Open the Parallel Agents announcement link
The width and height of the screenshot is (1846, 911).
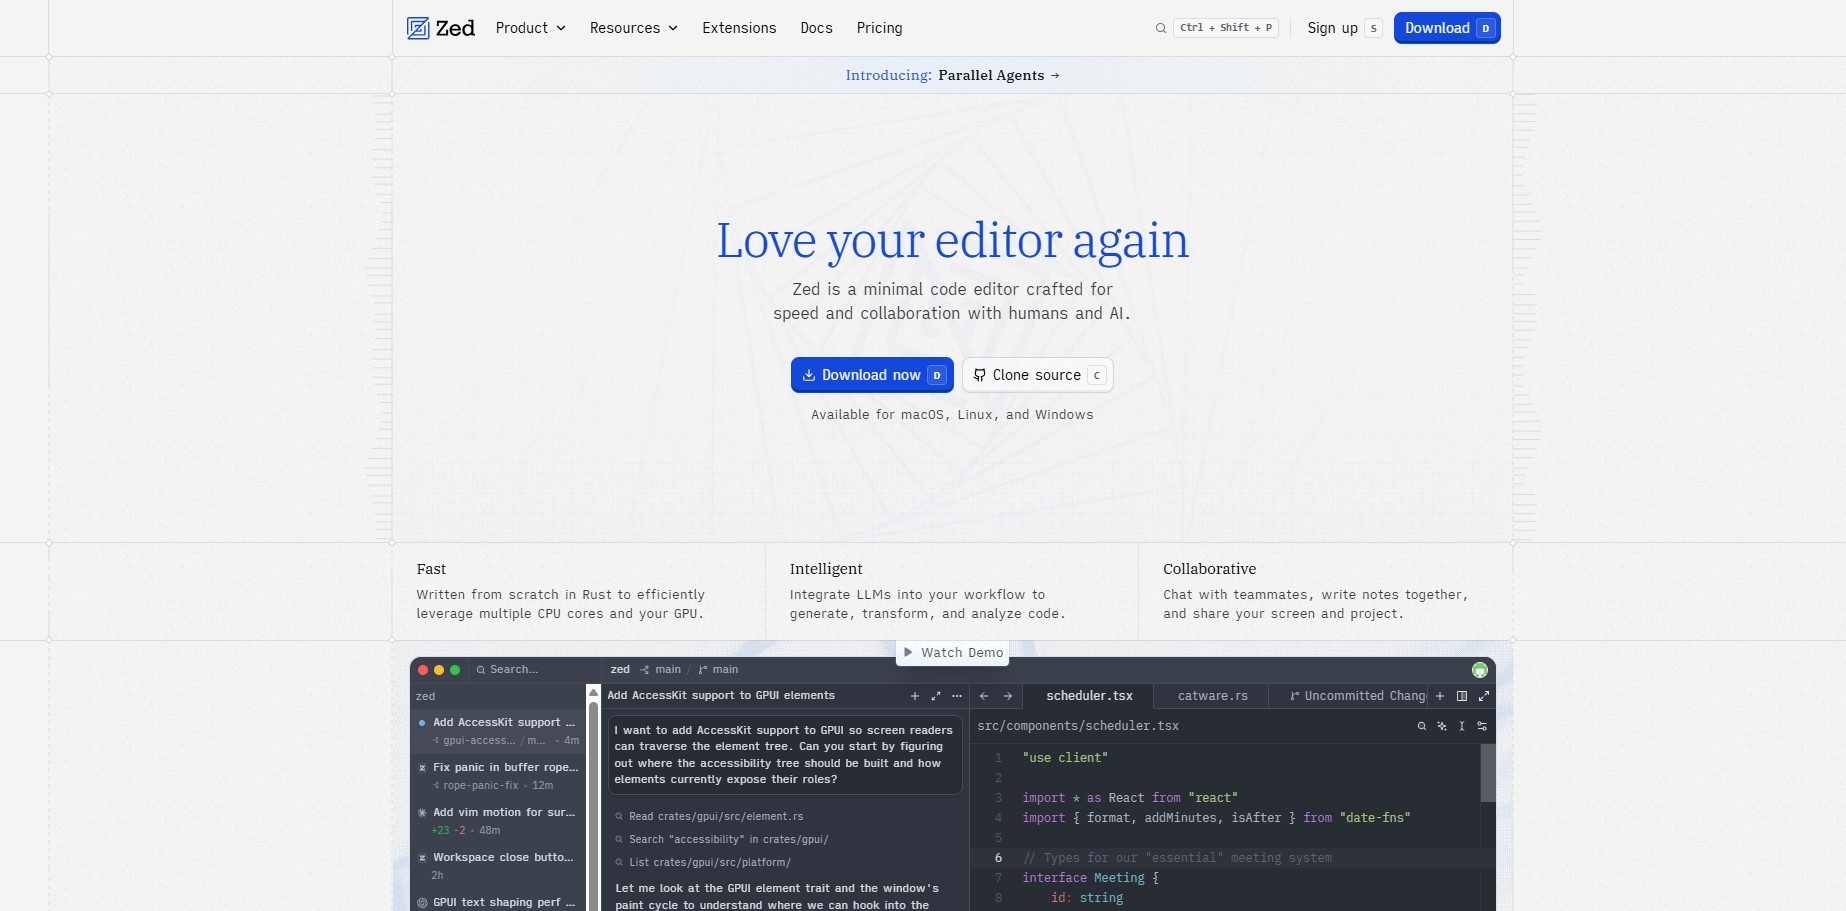(x=952, y=75)
